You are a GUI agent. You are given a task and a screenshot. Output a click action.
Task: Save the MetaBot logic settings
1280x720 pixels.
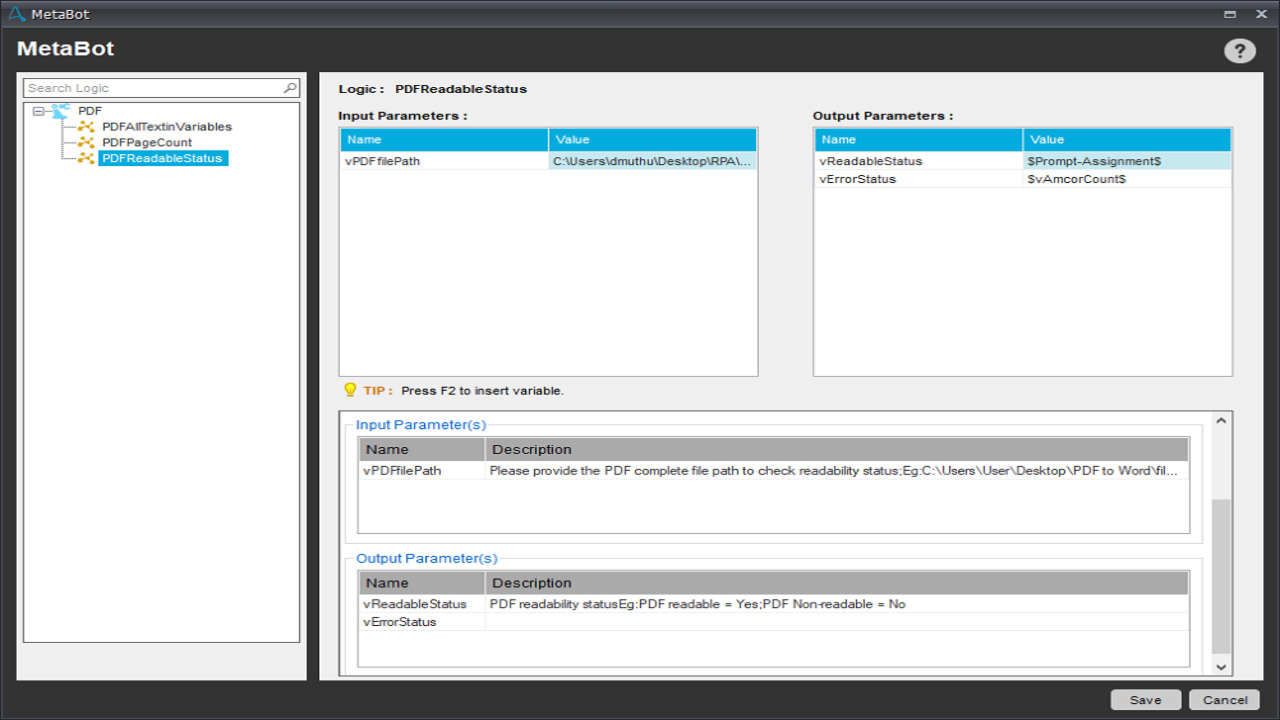click(x=1145, y=700)
